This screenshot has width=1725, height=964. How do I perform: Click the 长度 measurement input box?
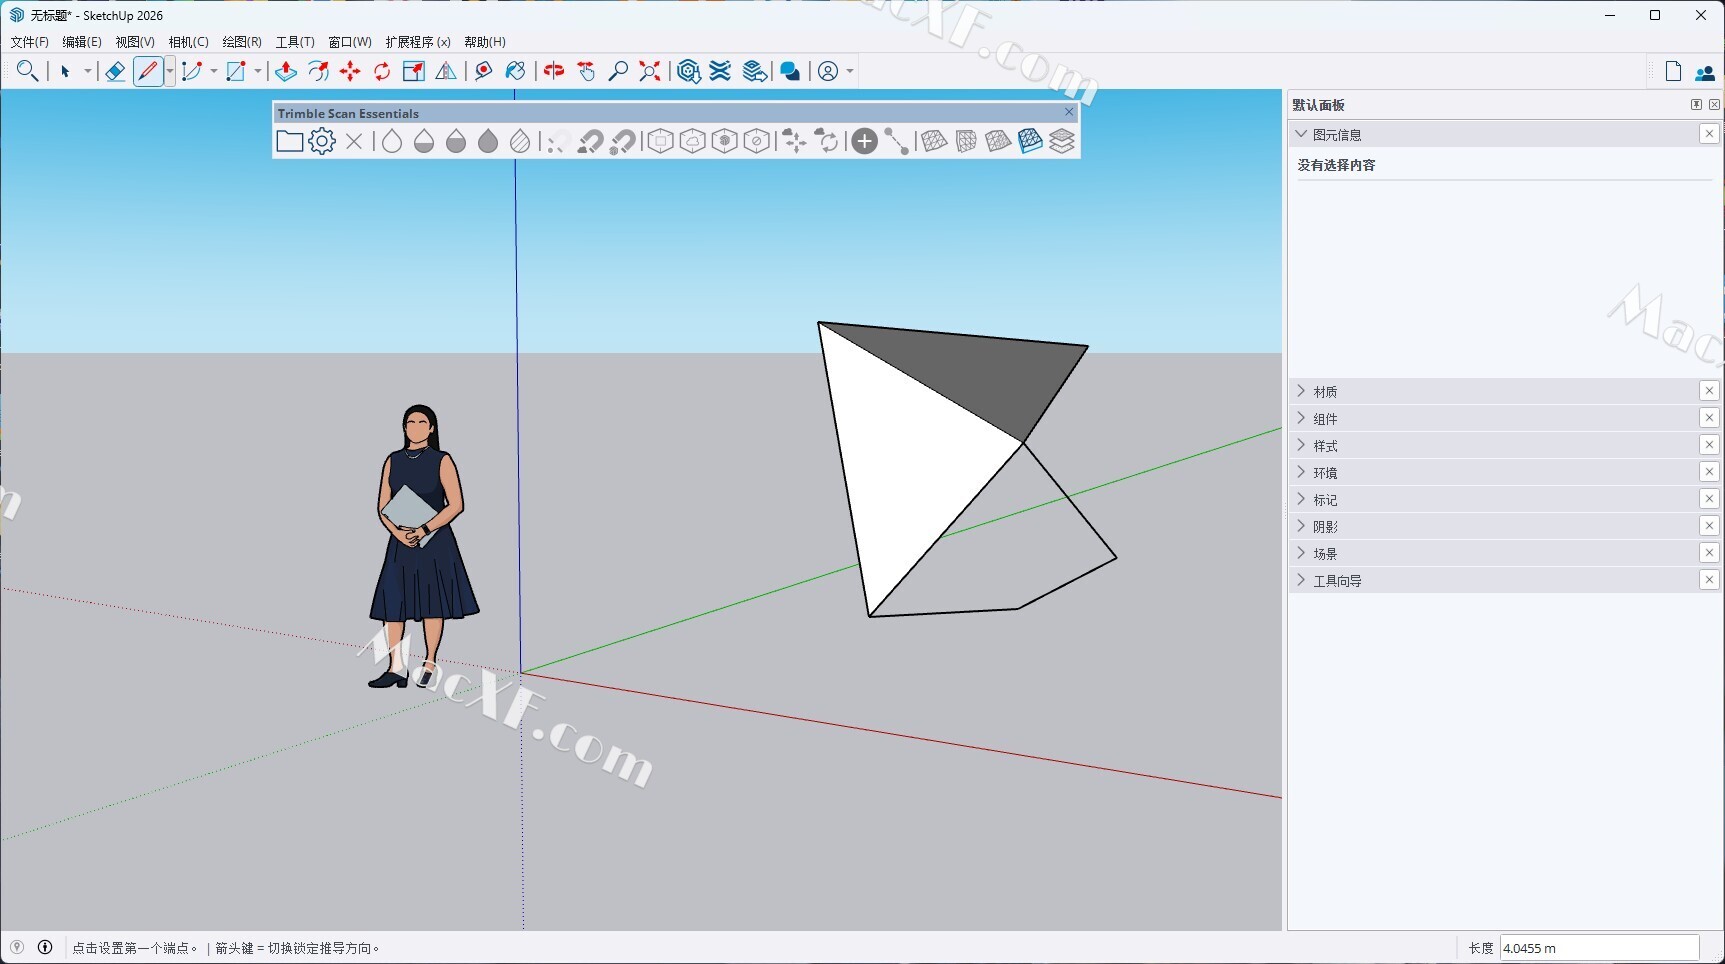click(x=1598, y=948)
